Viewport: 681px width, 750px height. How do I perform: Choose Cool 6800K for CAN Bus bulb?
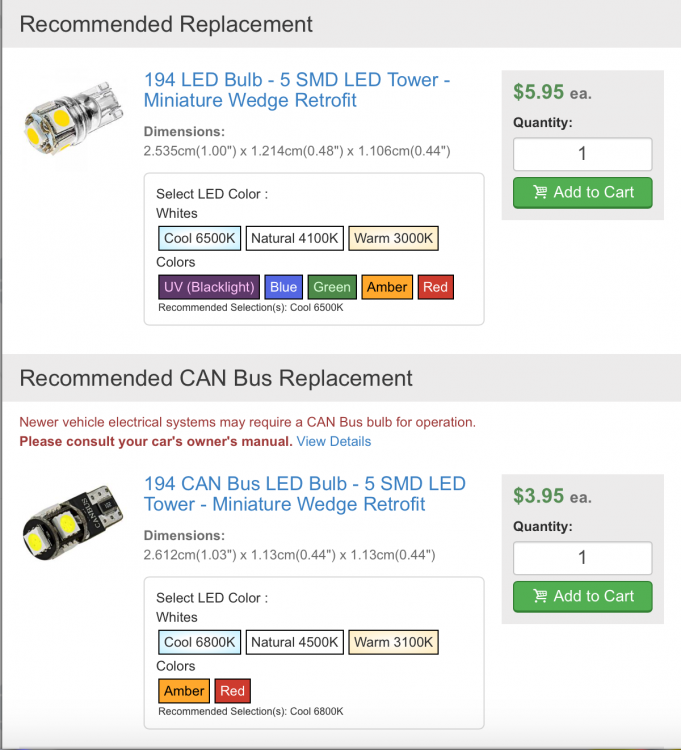click(x=199, y=642)
